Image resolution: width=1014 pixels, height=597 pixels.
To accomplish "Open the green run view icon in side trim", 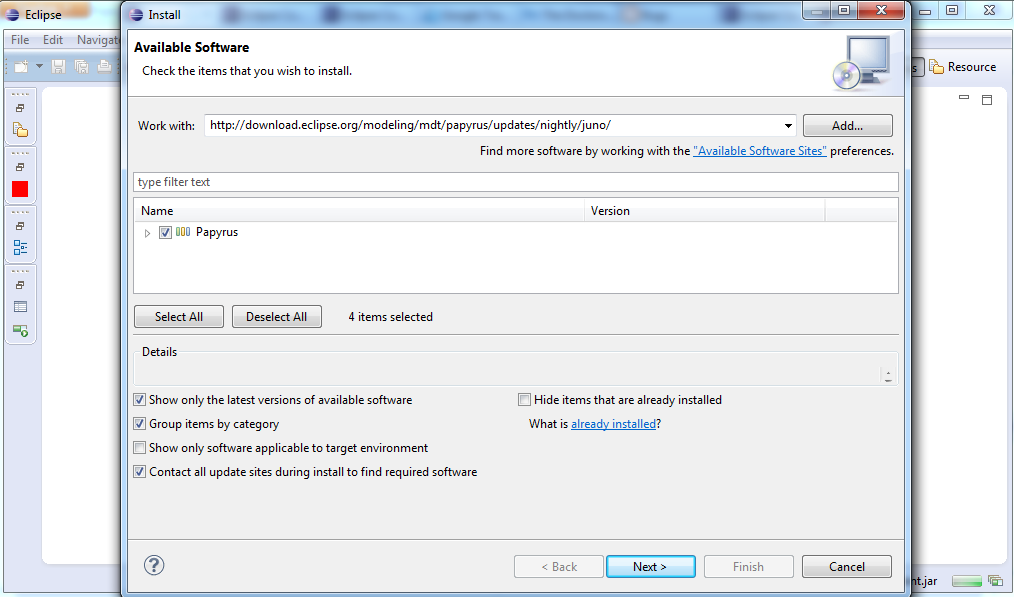I will point(20,331).
